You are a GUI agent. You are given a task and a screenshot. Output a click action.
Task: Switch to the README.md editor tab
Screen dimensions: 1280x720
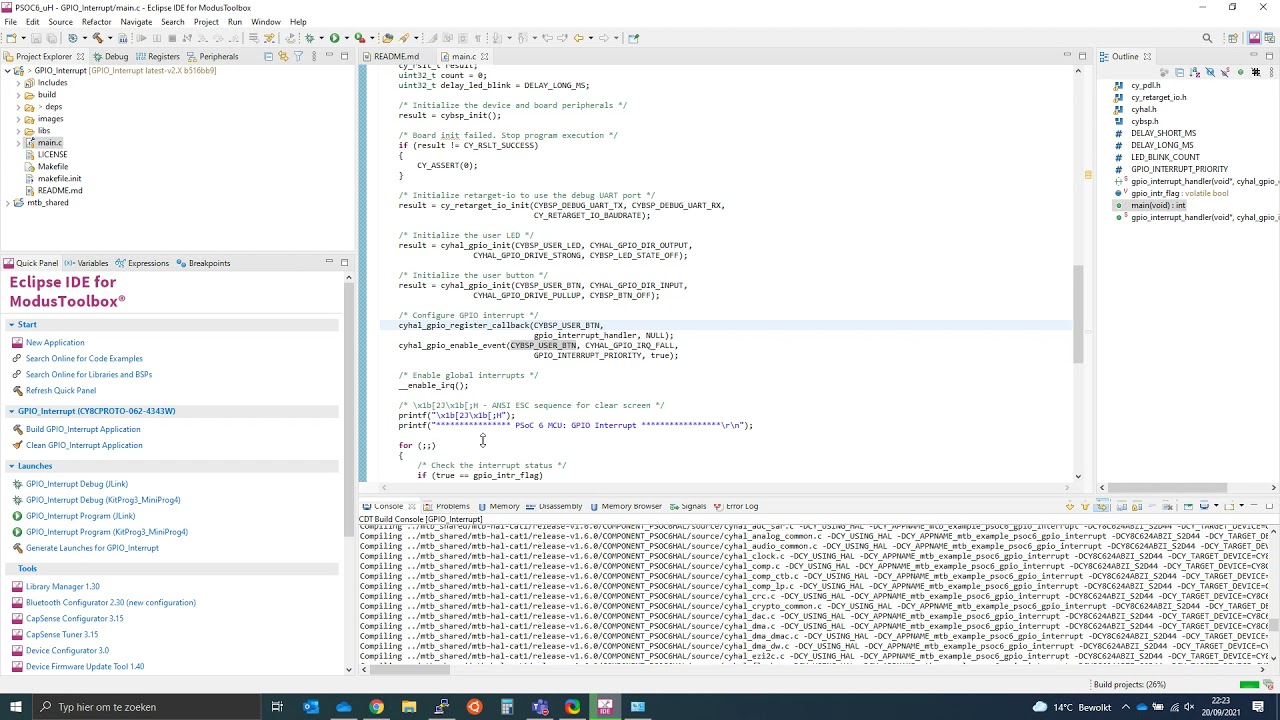[x=391, y=56]
